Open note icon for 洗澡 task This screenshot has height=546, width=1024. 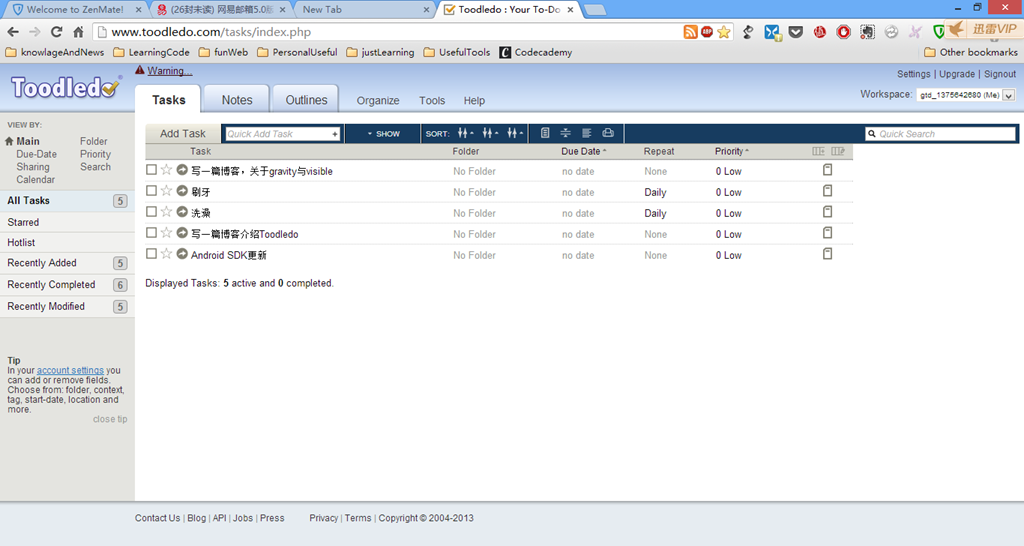[x=827, y=212]
